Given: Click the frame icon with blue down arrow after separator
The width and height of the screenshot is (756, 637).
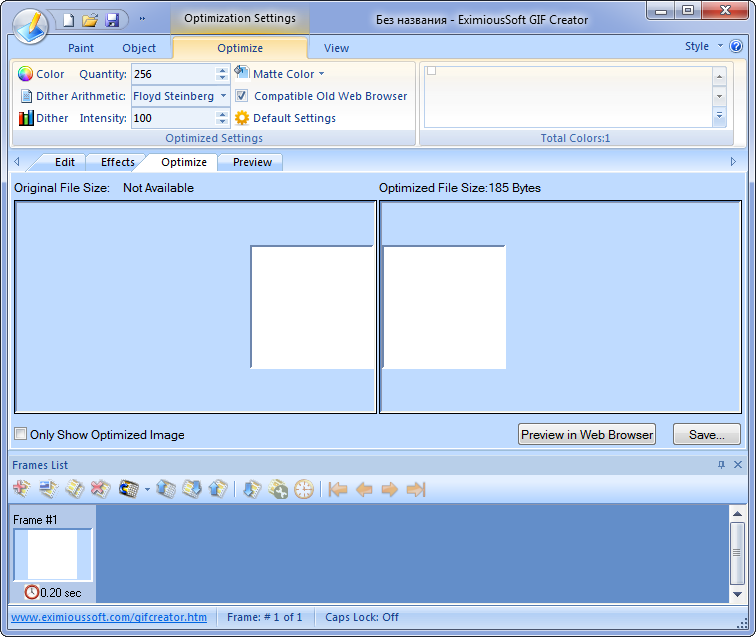Looking at the screenshot, I should click(252, 489).
